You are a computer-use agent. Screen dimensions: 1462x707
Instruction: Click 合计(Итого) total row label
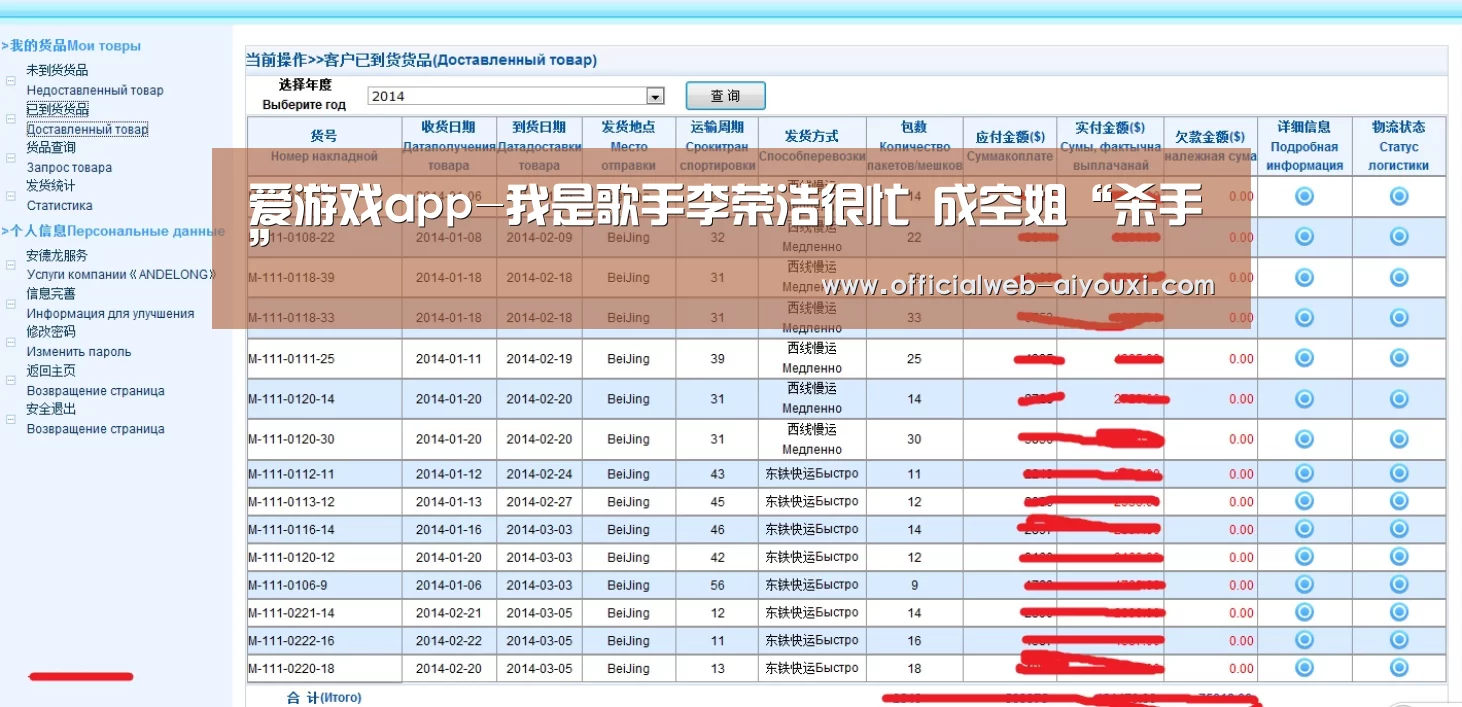point(324,697)
